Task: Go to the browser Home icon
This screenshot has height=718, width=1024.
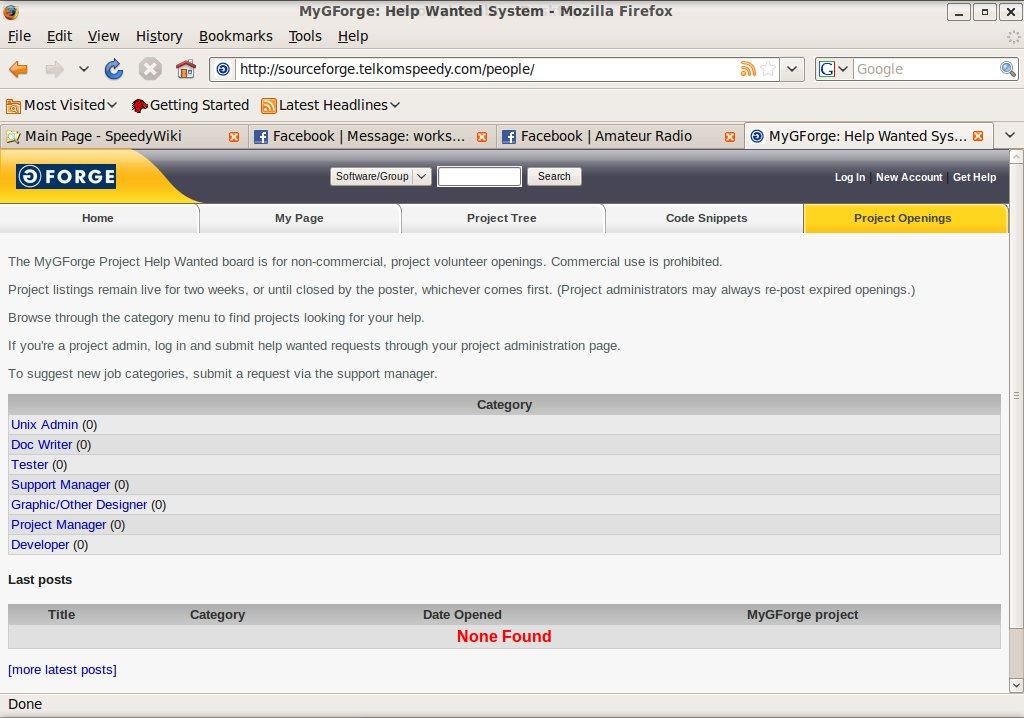Action: point(185,69)
